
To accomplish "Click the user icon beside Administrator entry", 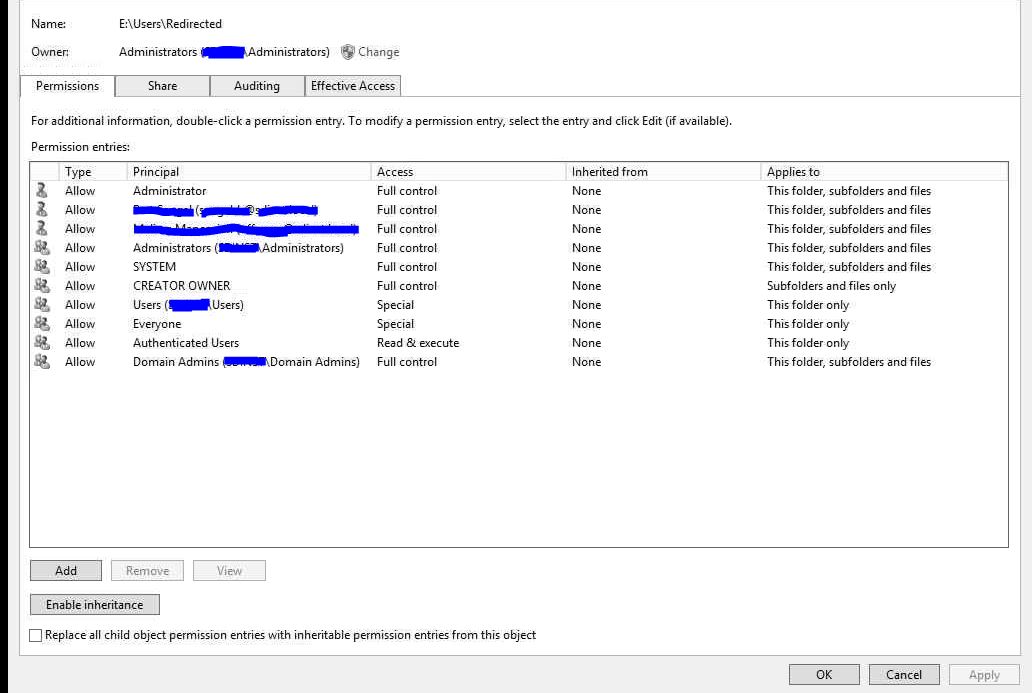I will (x=44, y=190).
